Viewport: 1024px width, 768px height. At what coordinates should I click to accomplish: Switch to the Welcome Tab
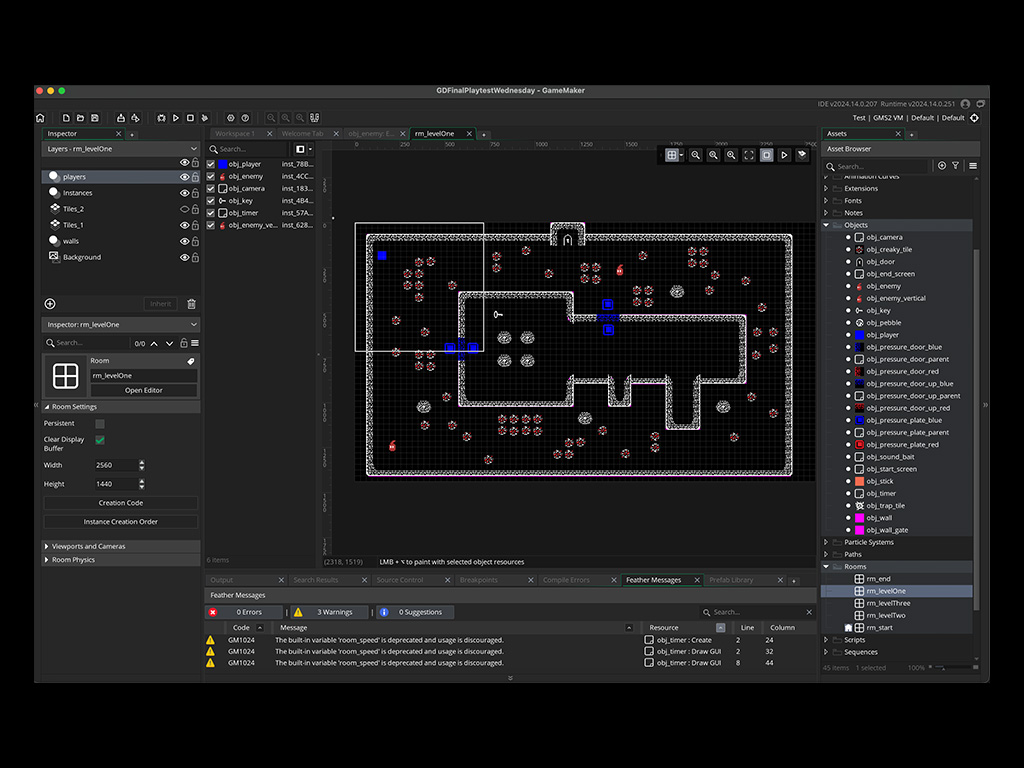(x=305, y=133)
